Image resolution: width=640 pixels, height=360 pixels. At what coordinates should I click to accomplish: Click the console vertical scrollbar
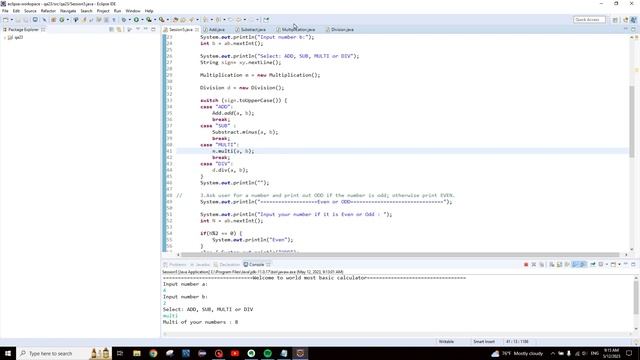point(636,298)
